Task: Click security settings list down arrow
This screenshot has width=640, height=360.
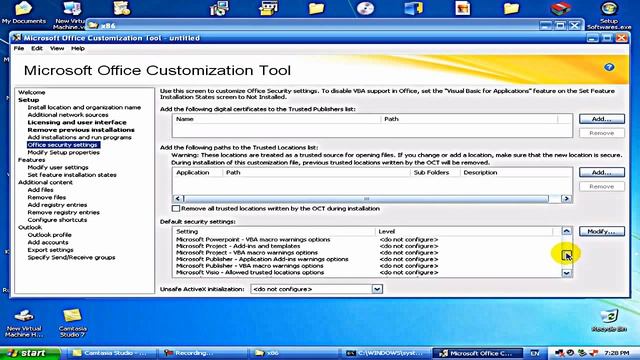Action: click(x=567, y=273)
